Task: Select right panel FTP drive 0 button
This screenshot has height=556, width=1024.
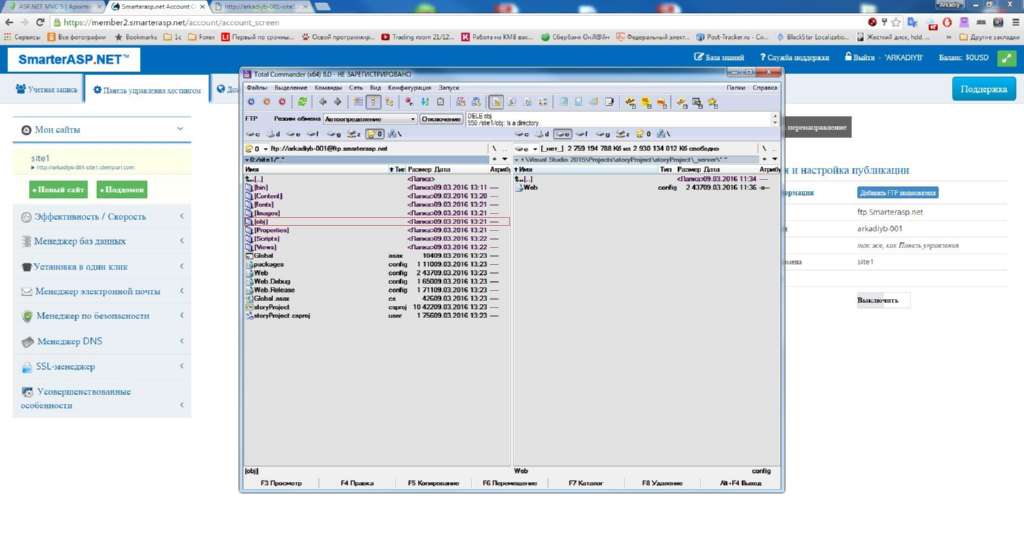Action: [643, 134]
